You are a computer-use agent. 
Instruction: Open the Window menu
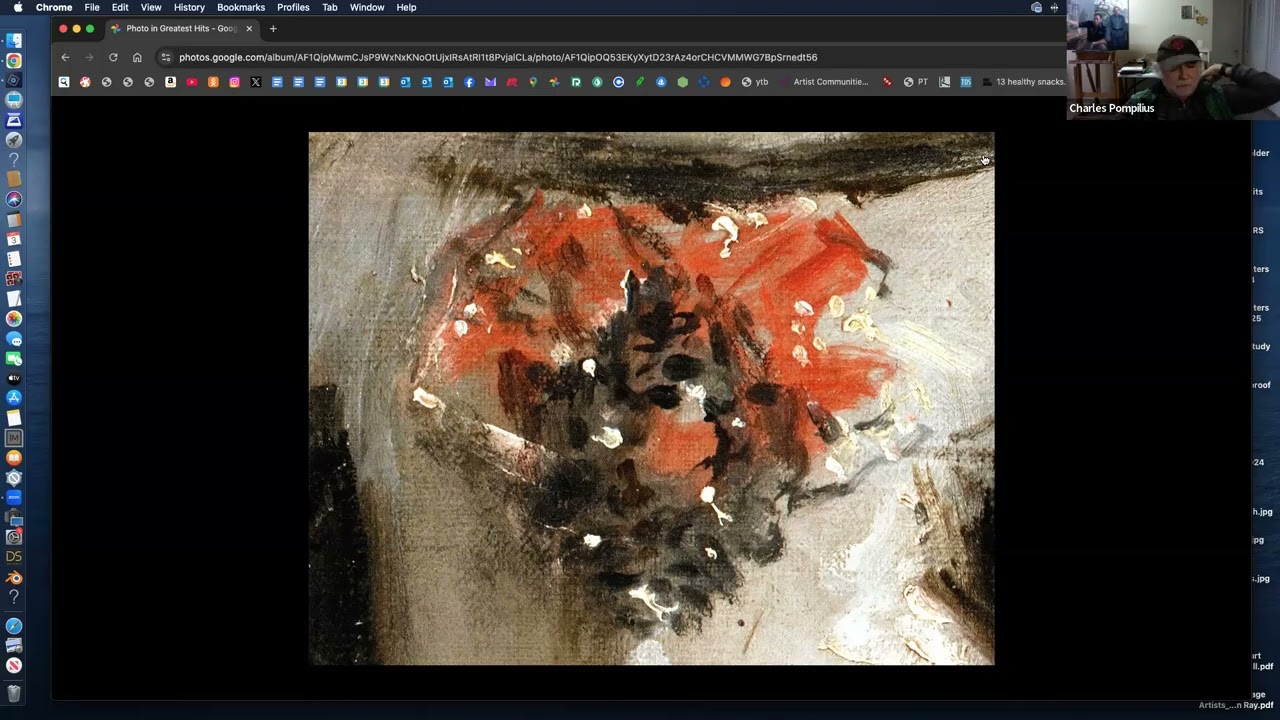click(x=367, y=7)
